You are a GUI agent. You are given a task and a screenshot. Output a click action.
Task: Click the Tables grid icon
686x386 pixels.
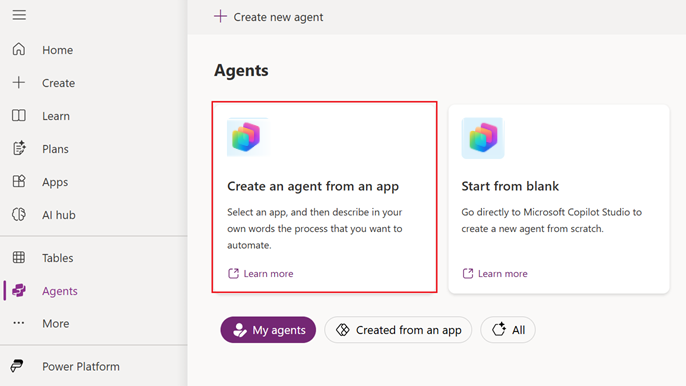[x=19, y=257]
